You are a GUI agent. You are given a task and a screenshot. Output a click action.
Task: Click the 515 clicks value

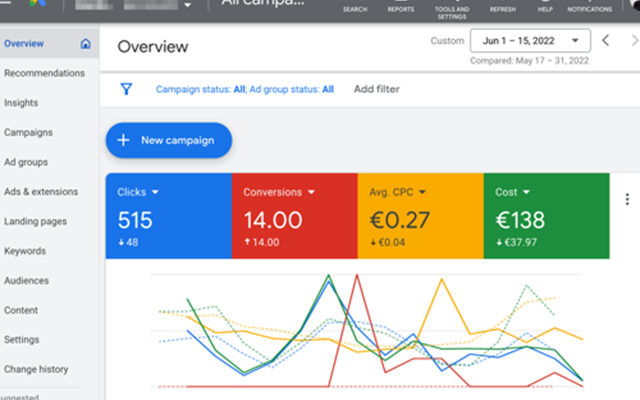point(135,220)
